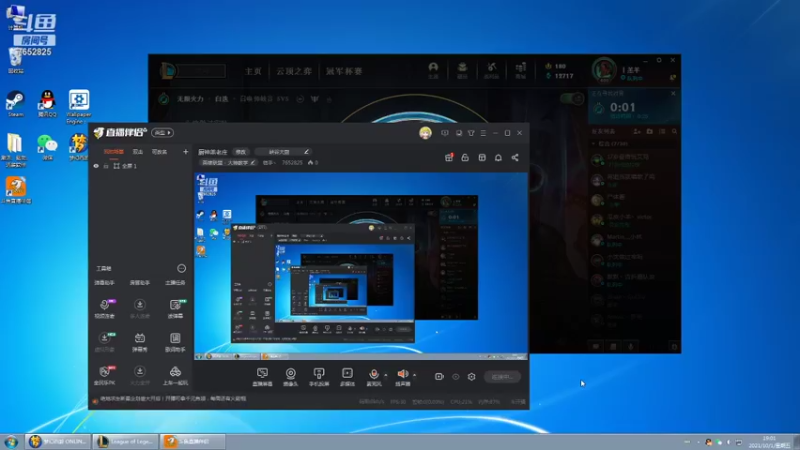Switch to League of Legends taskbar button

[x=126, y=441]
